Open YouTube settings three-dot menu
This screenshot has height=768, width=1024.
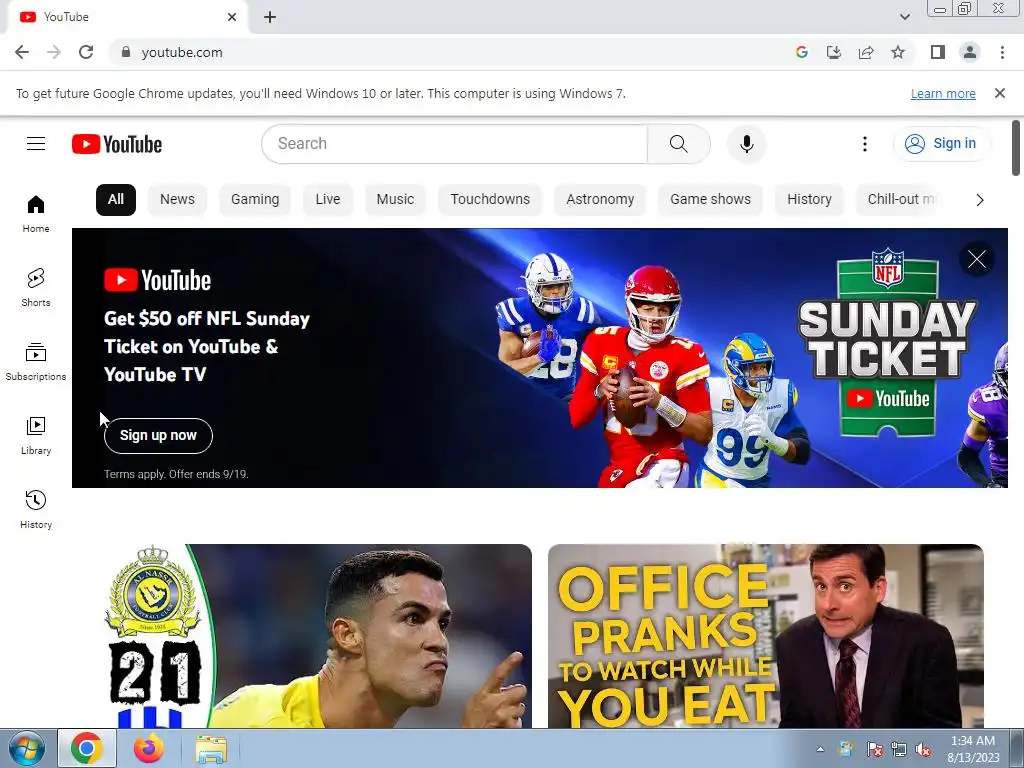pos(865,144)
